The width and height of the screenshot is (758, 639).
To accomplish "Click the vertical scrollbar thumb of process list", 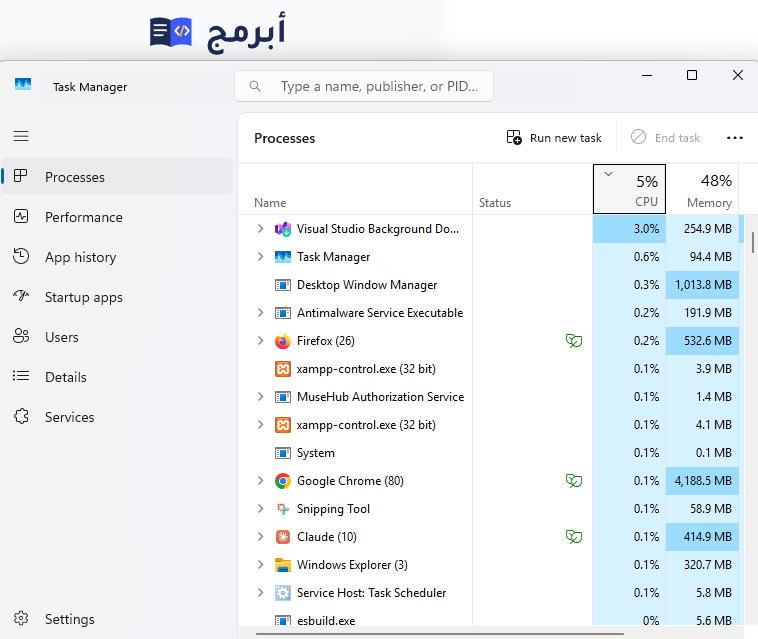I will click(x=753, y=242).
